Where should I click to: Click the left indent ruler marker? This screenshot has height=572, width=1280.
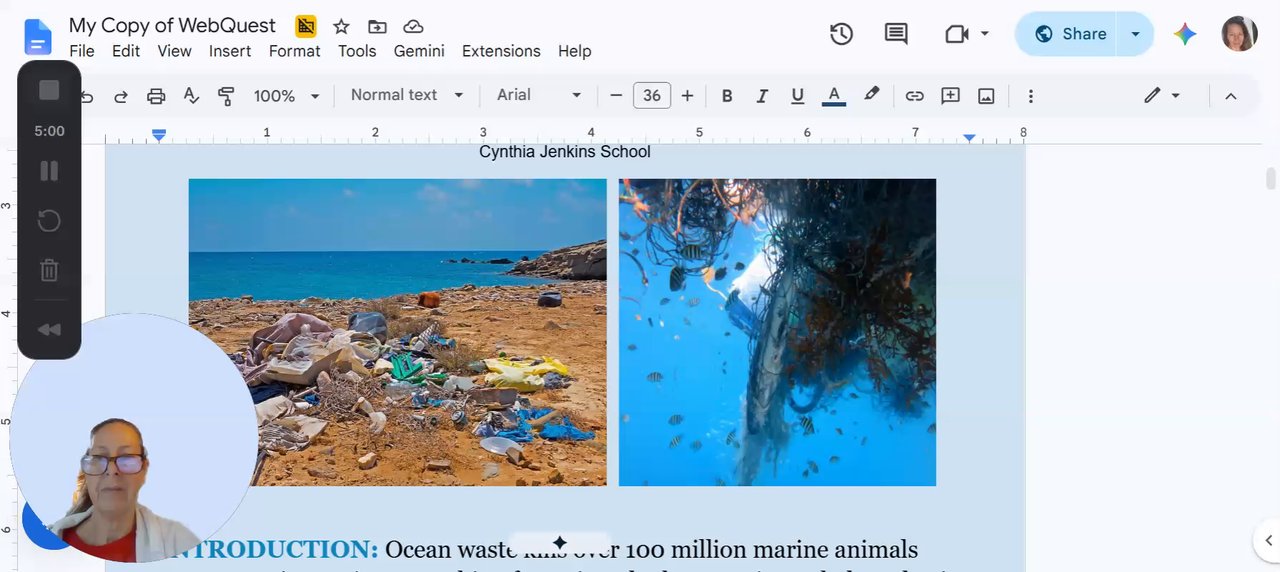click(158, 135)
